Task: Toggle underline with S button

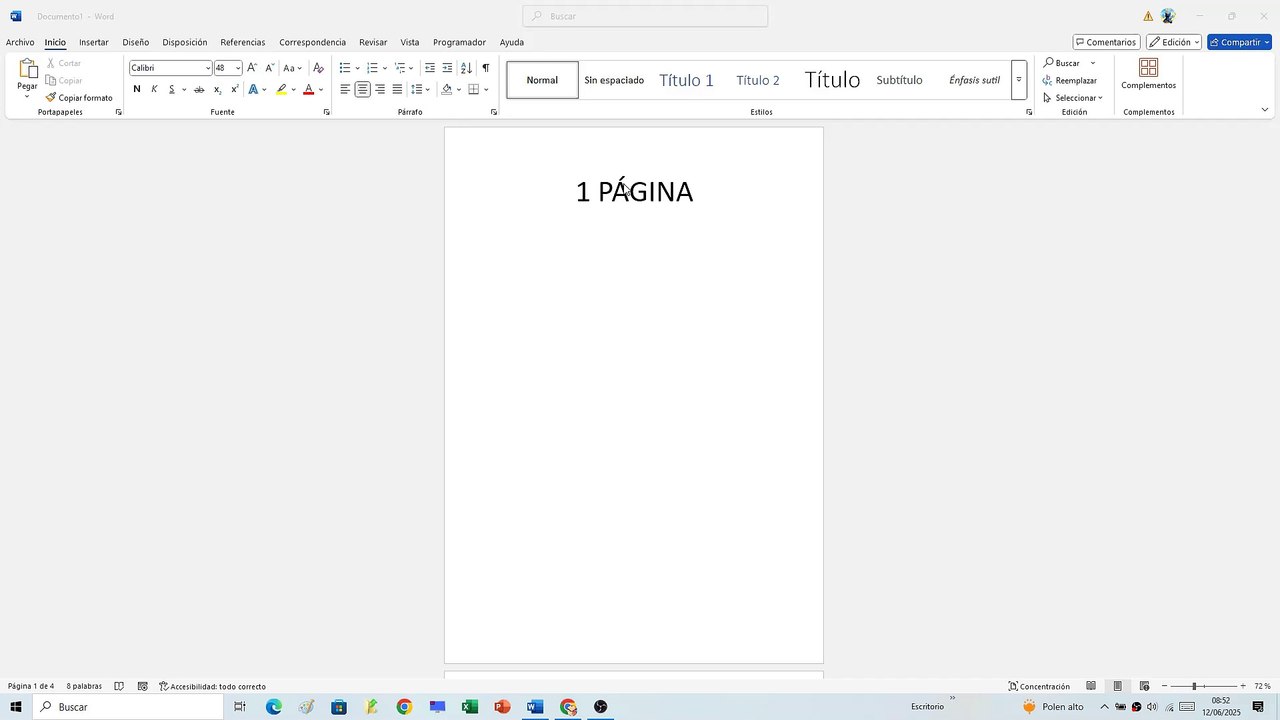Action: pos(171,90)
